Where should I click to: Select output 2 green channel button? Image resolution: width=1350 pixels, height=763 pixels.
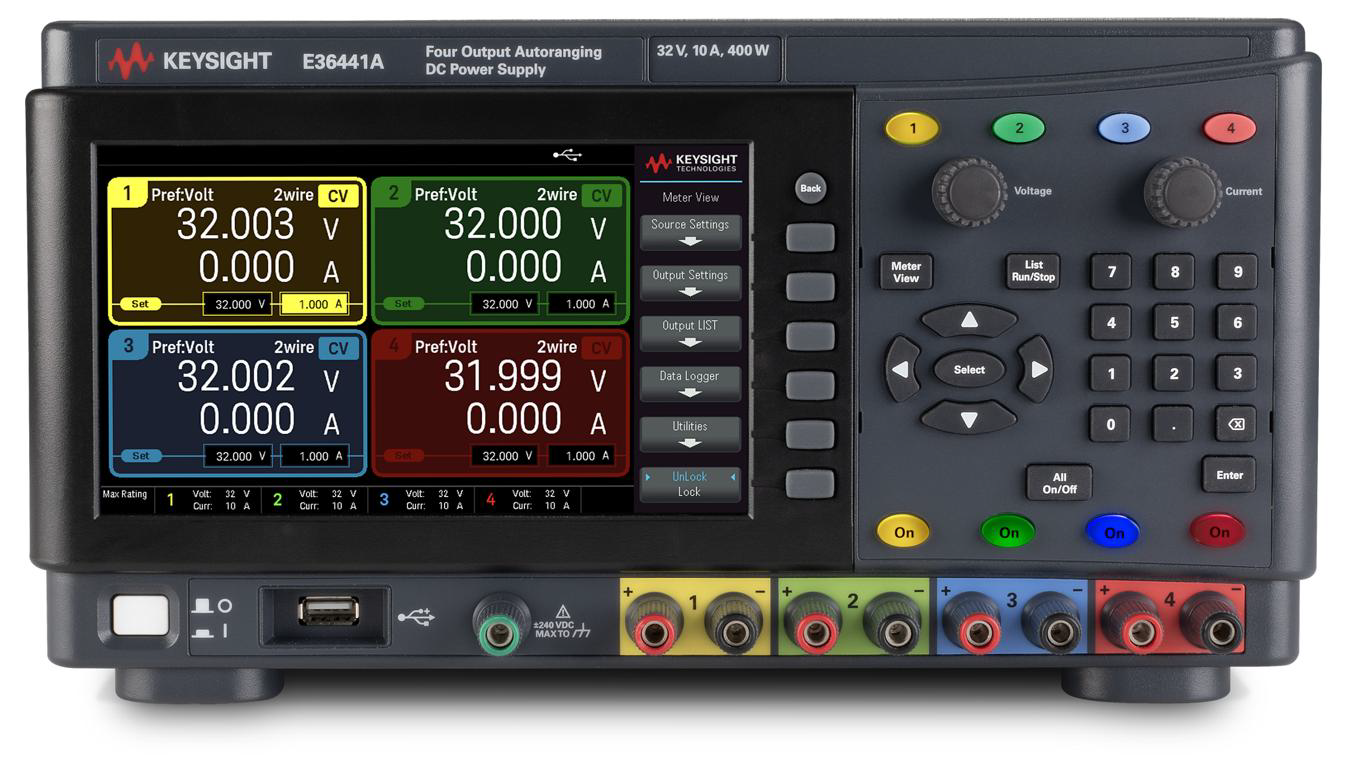(x=1018, y=128)
